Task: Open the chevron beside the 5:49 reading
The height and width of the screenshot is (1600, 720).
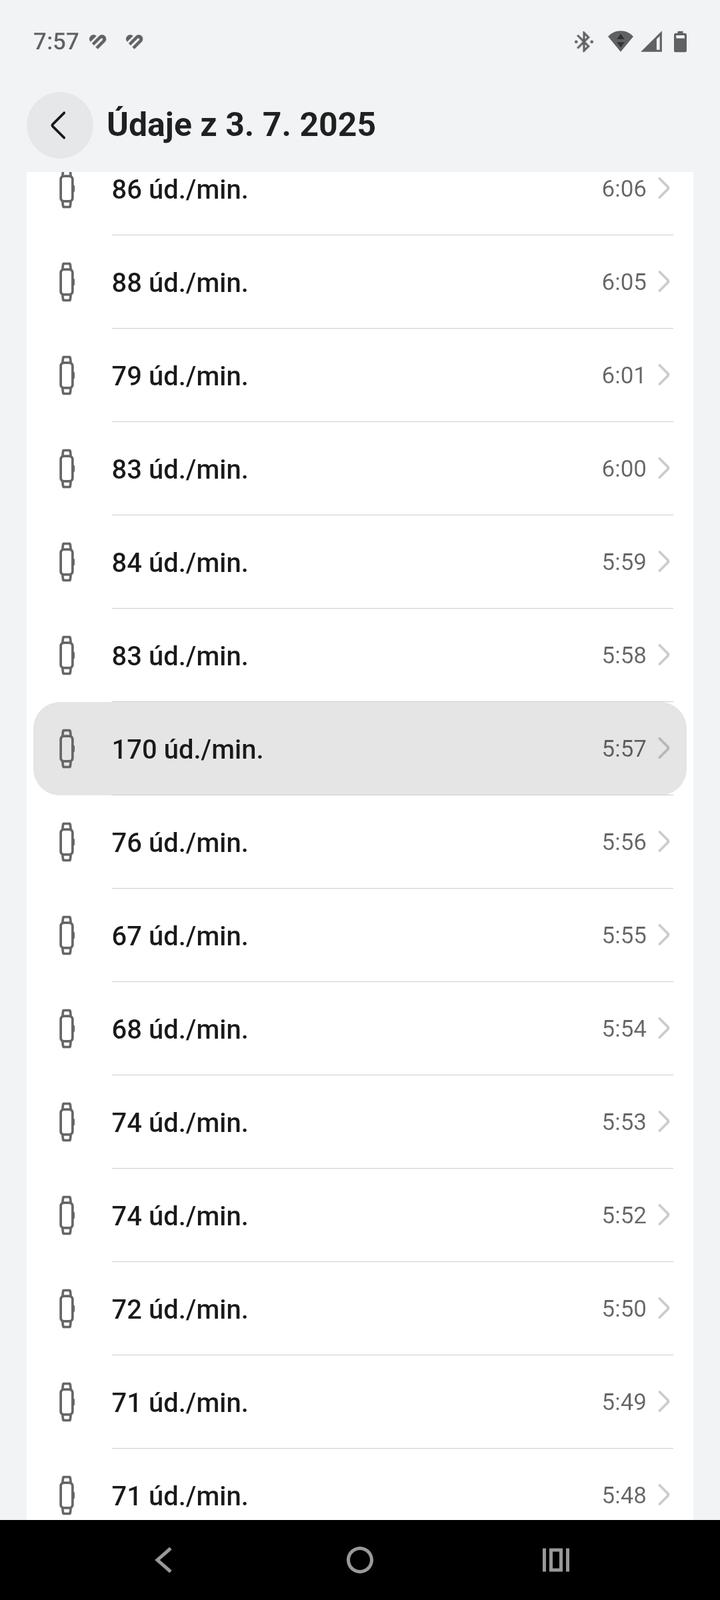Action: 664,1402
